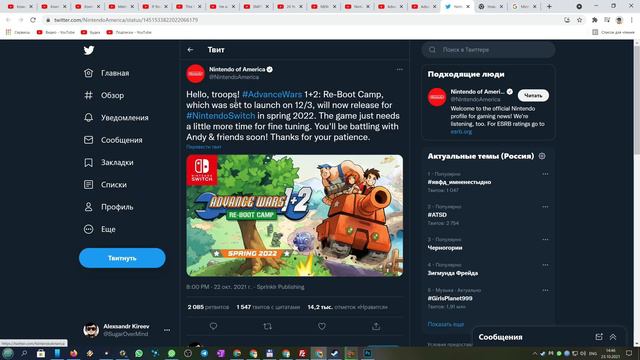Image resolution: width=640 pixels, height=360 pixels.
Task: Open the esrb.org link
Action: pyautogui.click(x=461, y=131)
